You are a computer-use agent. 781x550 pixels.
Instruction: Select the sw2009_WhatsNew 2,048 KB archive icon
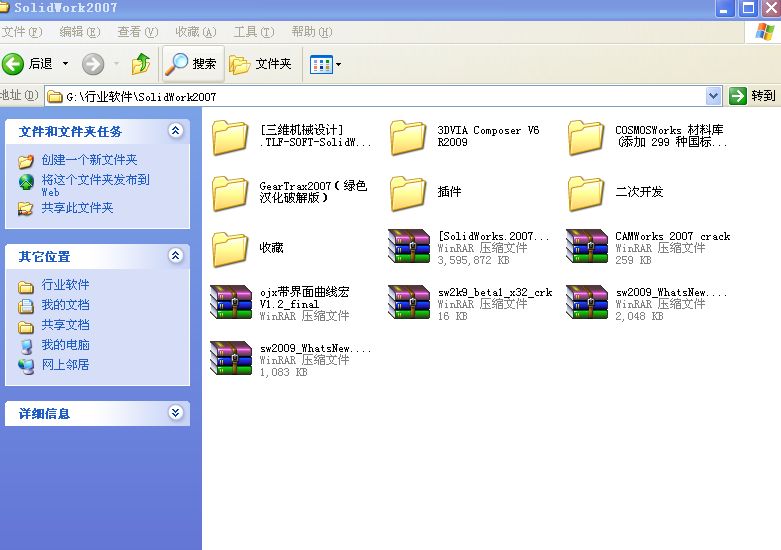tap(587, 302)
